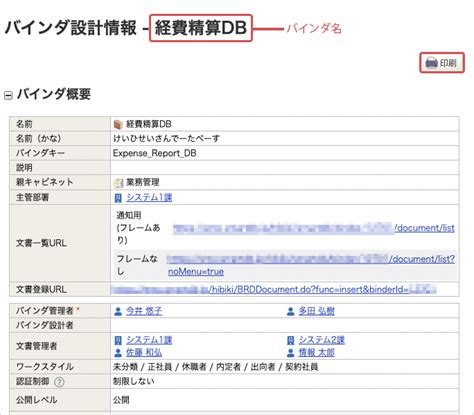Click the 制限しない value in 認証制御 row

(134, 381)
